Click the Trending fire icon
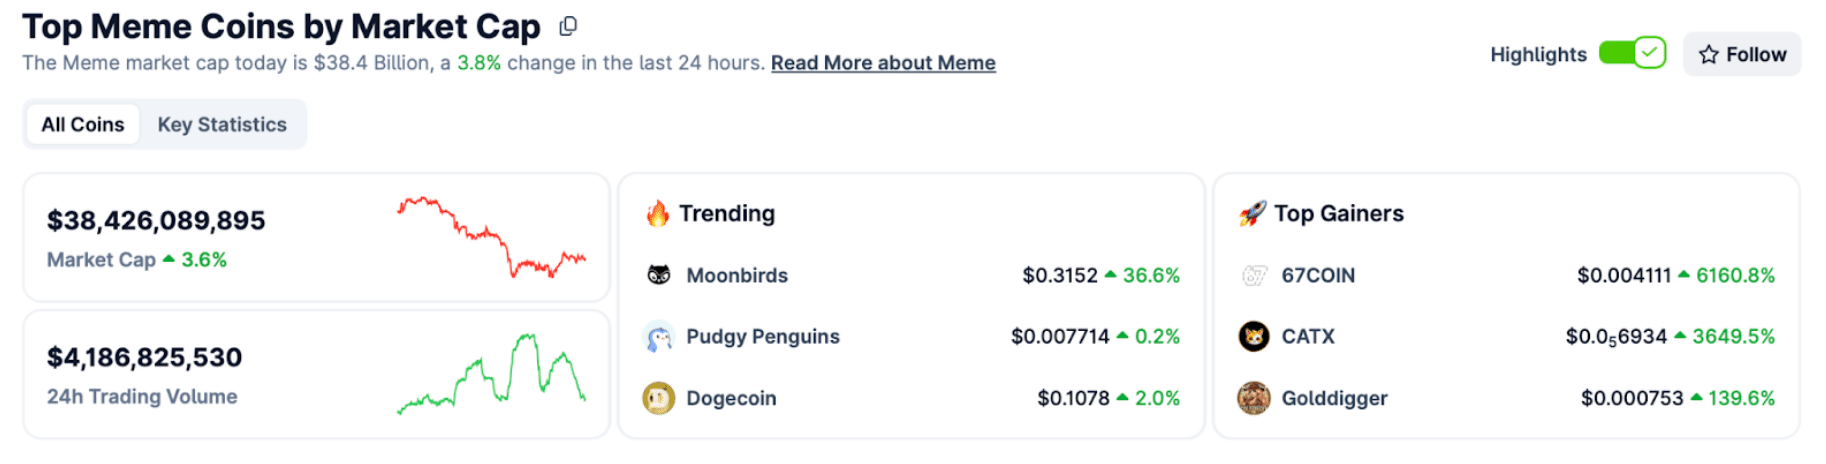This screenshot has width=1826, height=464. pyautogui.click(x=658, y=213)
